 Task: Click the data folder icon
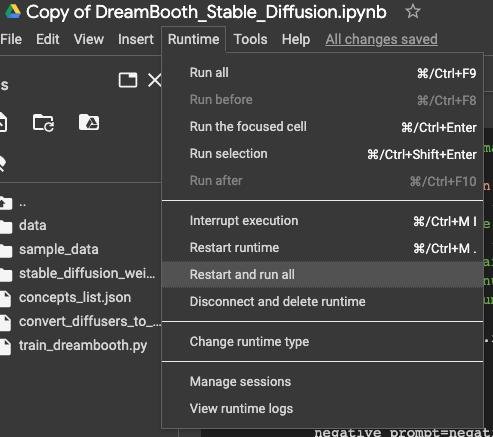[6, 226]
